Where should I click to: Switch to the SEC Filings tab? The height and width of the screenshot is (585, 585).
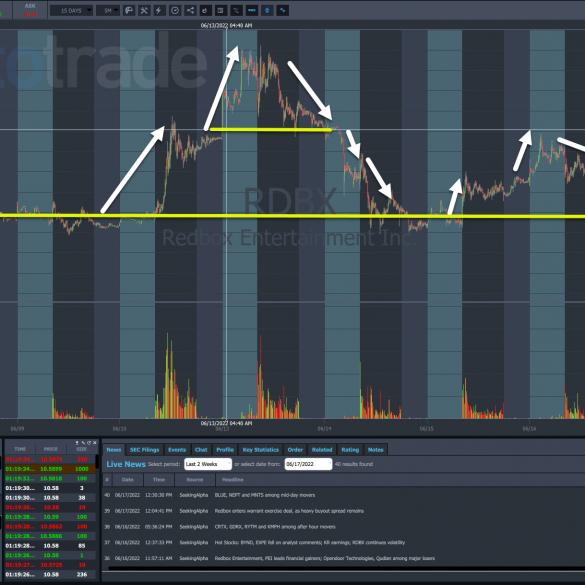144,450
